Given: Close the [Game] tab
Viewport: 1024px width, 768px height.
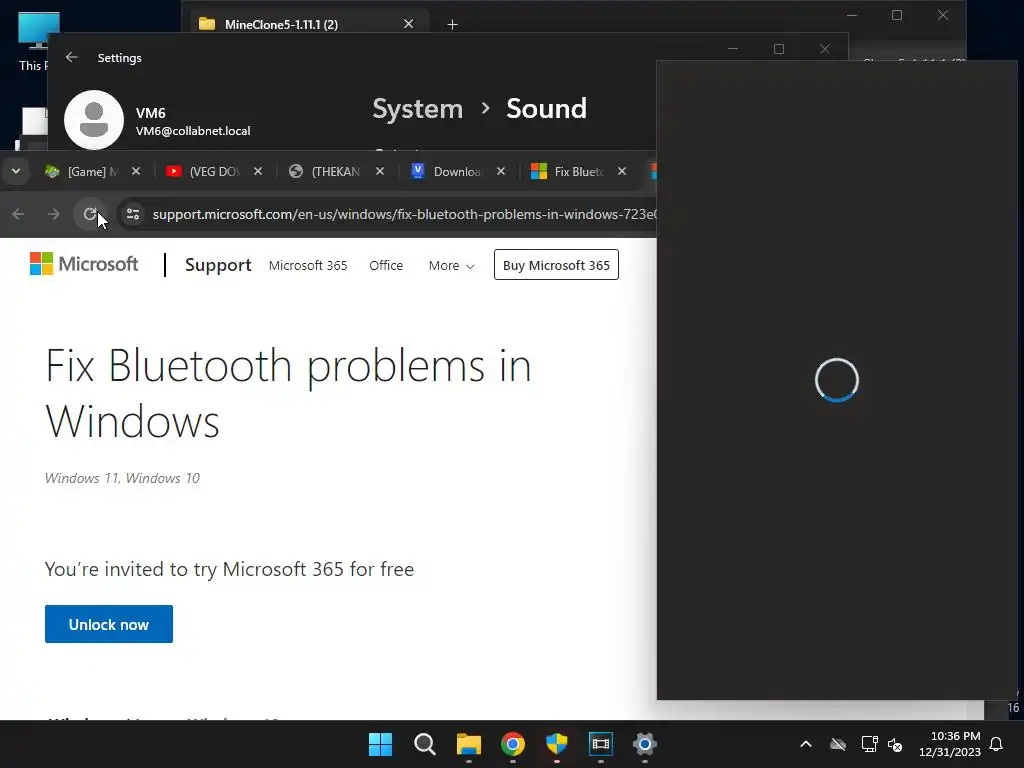Looking at the screenshot, I should coord(136,171).
